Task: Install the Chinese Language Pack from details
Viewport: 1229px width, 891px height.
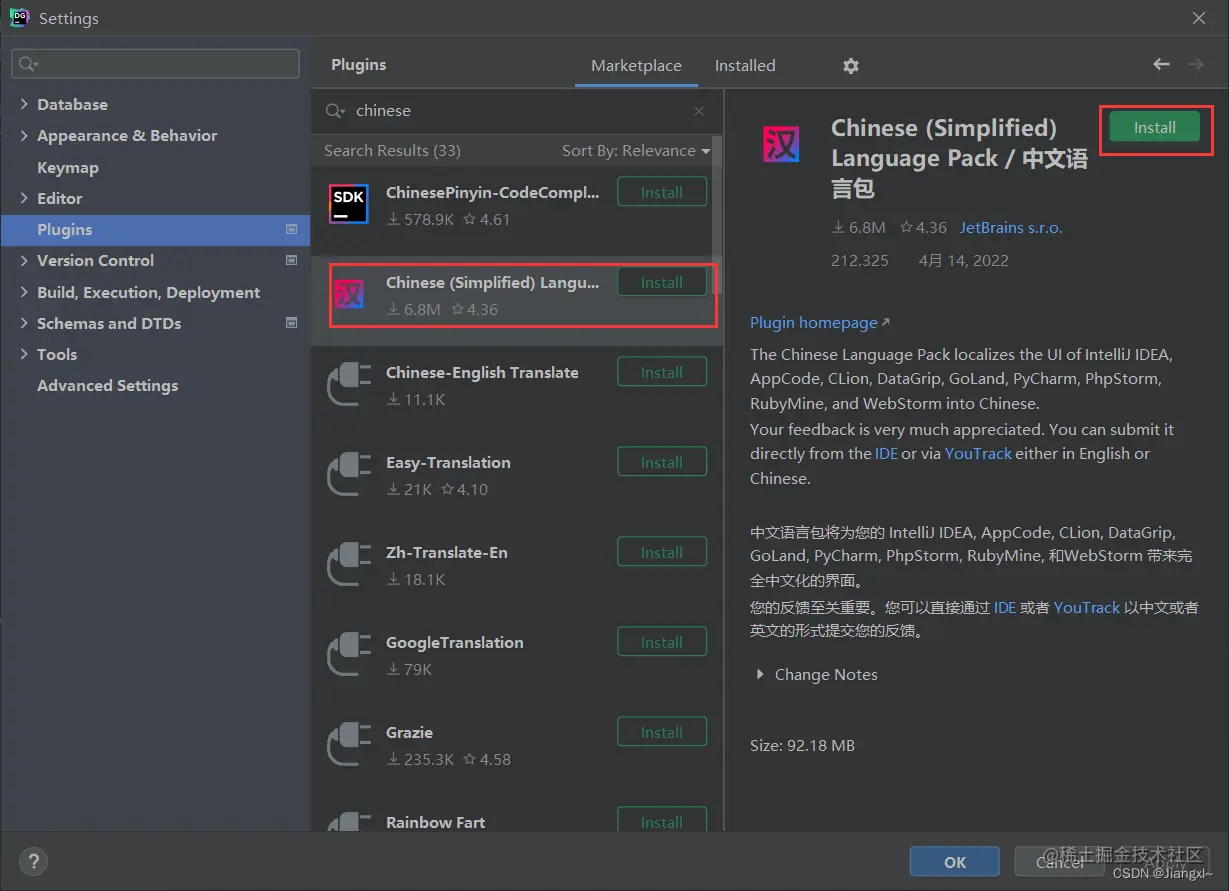Action: (1154, 128)
